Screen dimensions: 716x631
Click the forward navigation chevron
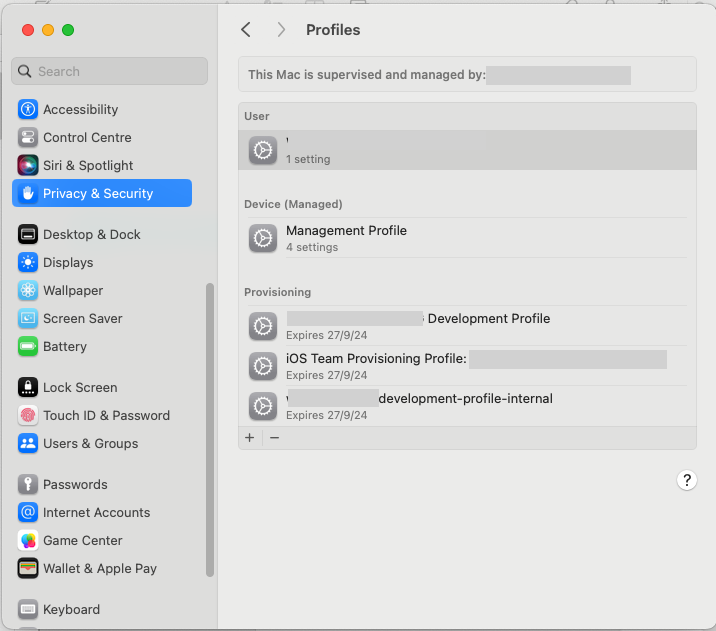[x=281, y=30]
